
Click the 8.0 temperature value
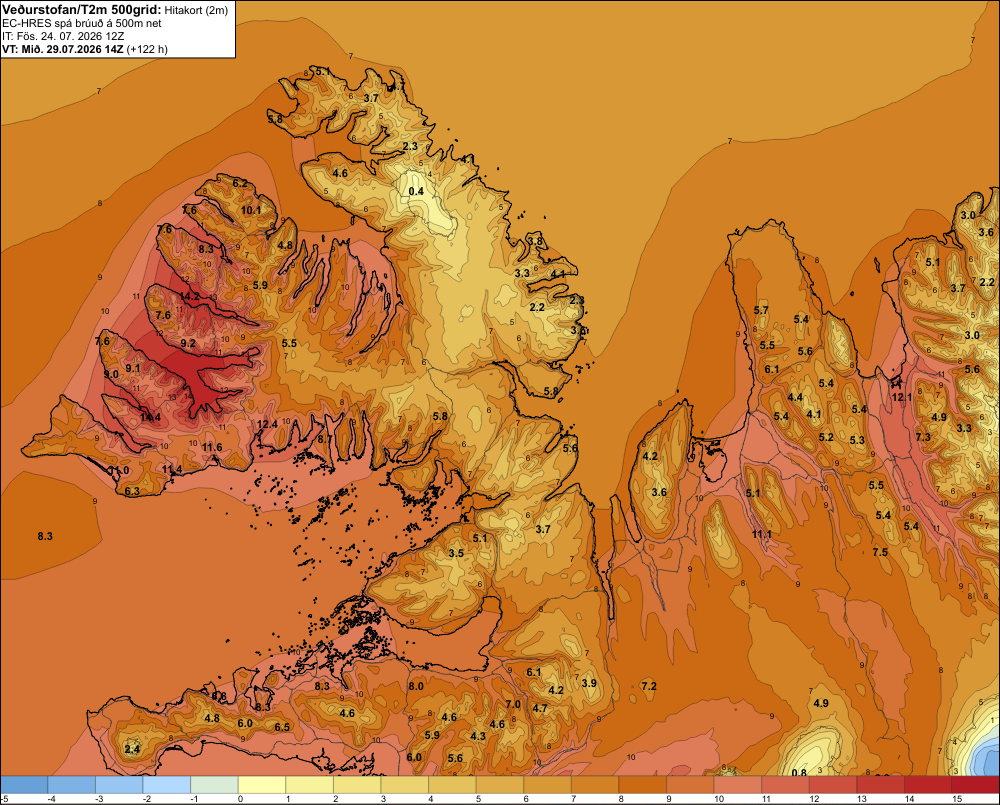pos(416,686)
